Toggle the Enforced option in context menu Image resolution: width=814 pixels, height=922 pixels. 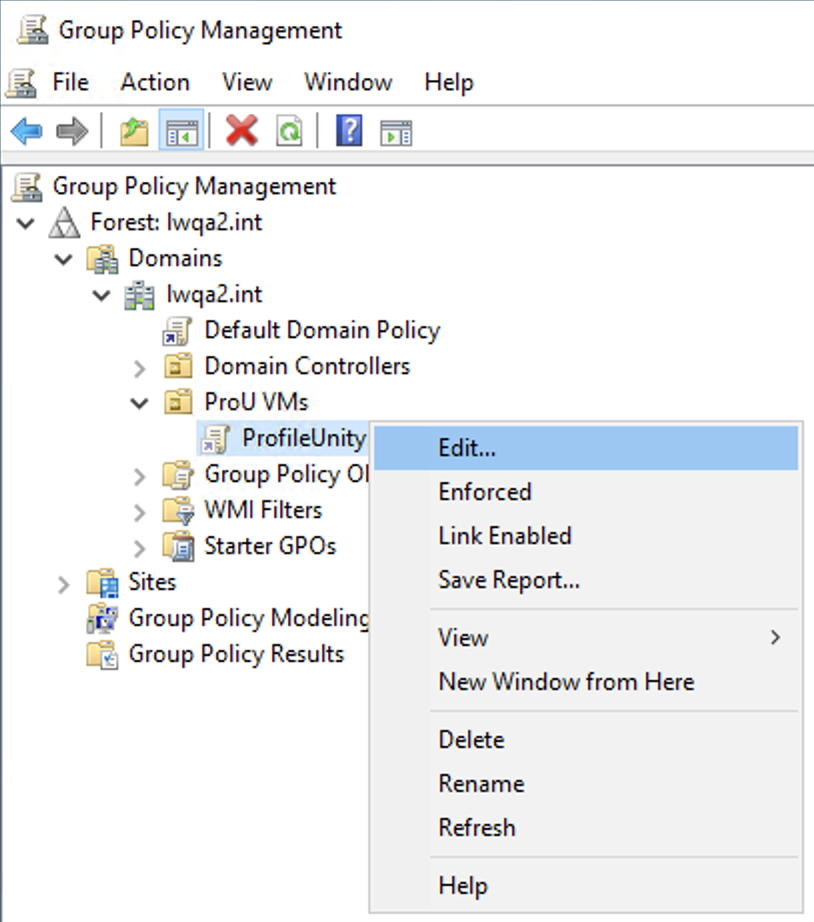[485, 492]
